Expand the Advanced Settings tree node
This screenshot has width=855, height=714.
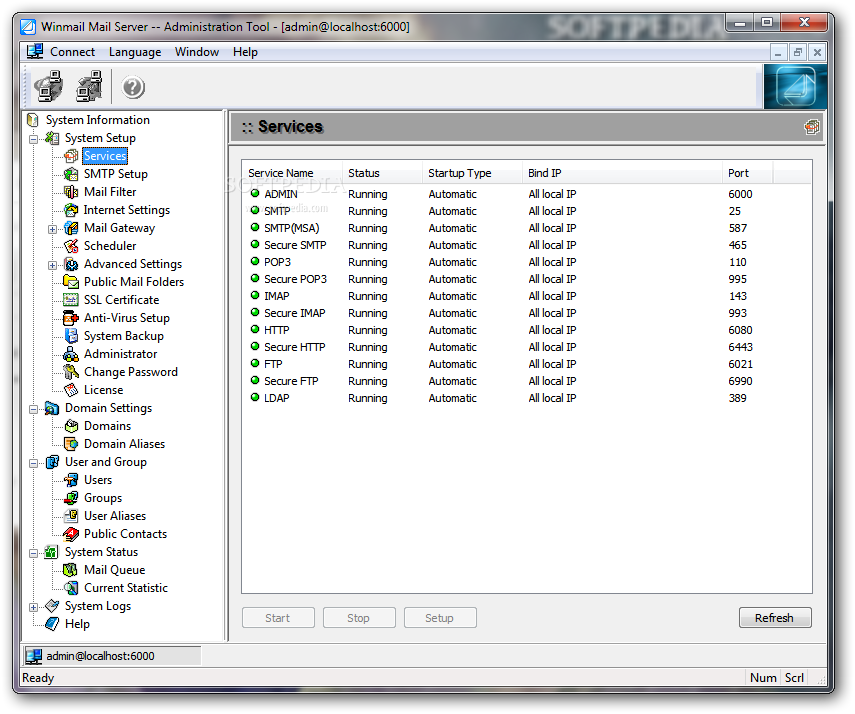(x=52, y=265)
